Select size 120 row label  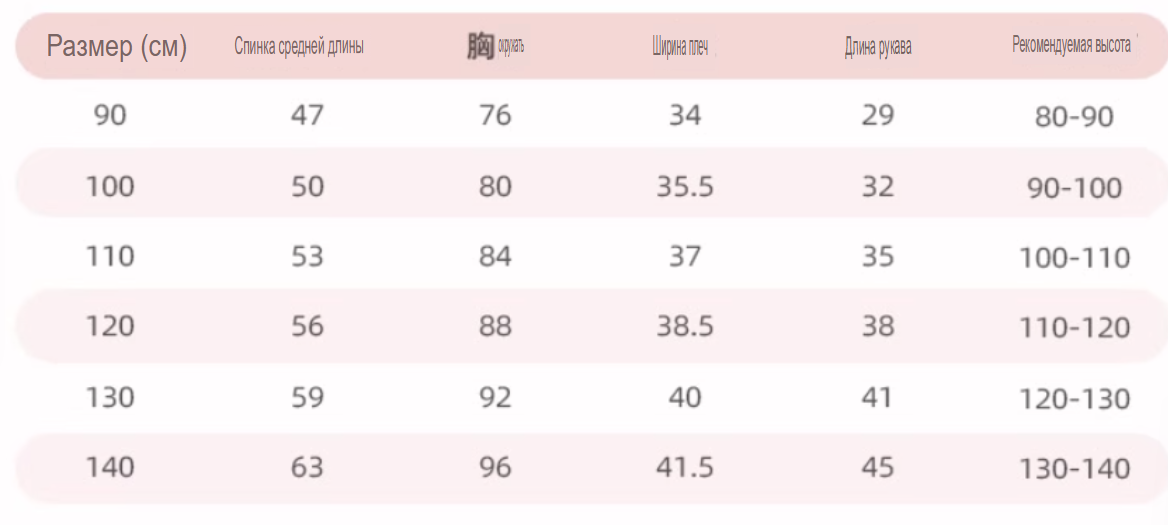110,327
